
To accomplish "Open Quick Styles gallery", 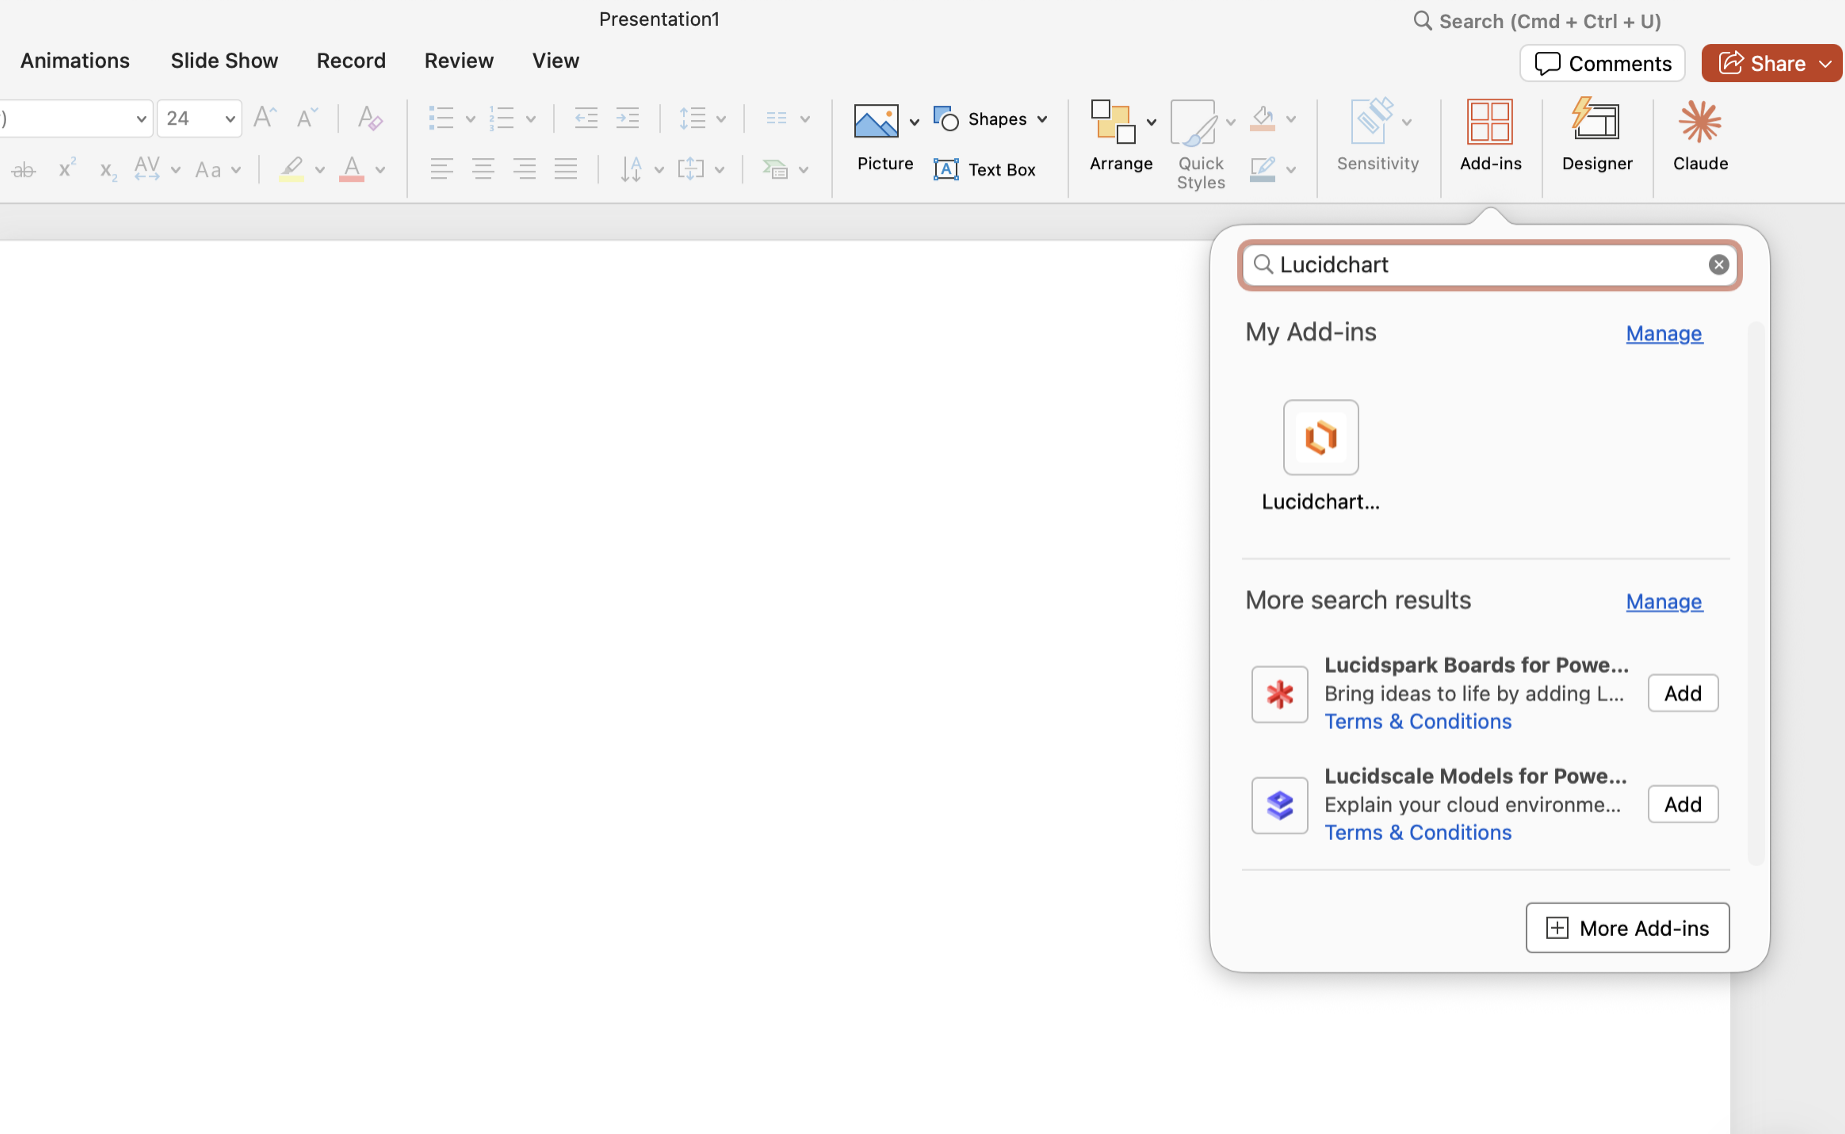I will [1201, 145].
